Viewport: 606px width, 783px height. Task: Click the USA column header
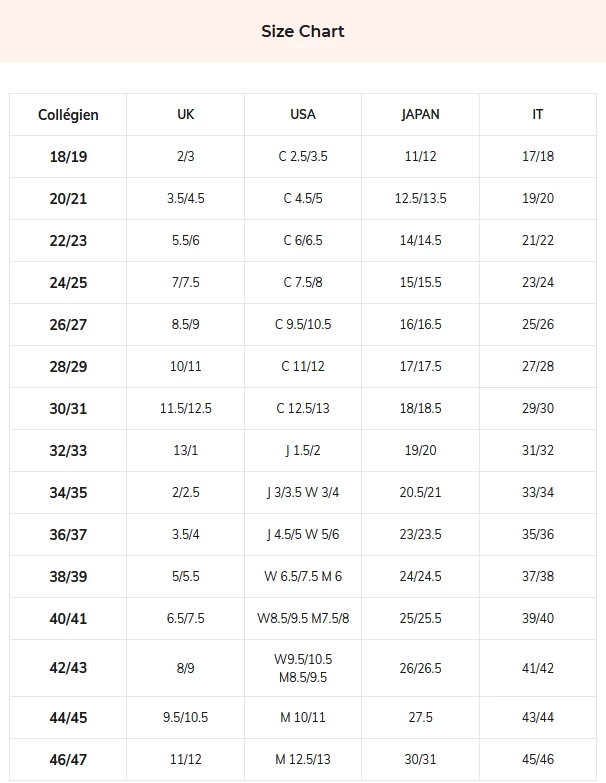tap(303, 115)
